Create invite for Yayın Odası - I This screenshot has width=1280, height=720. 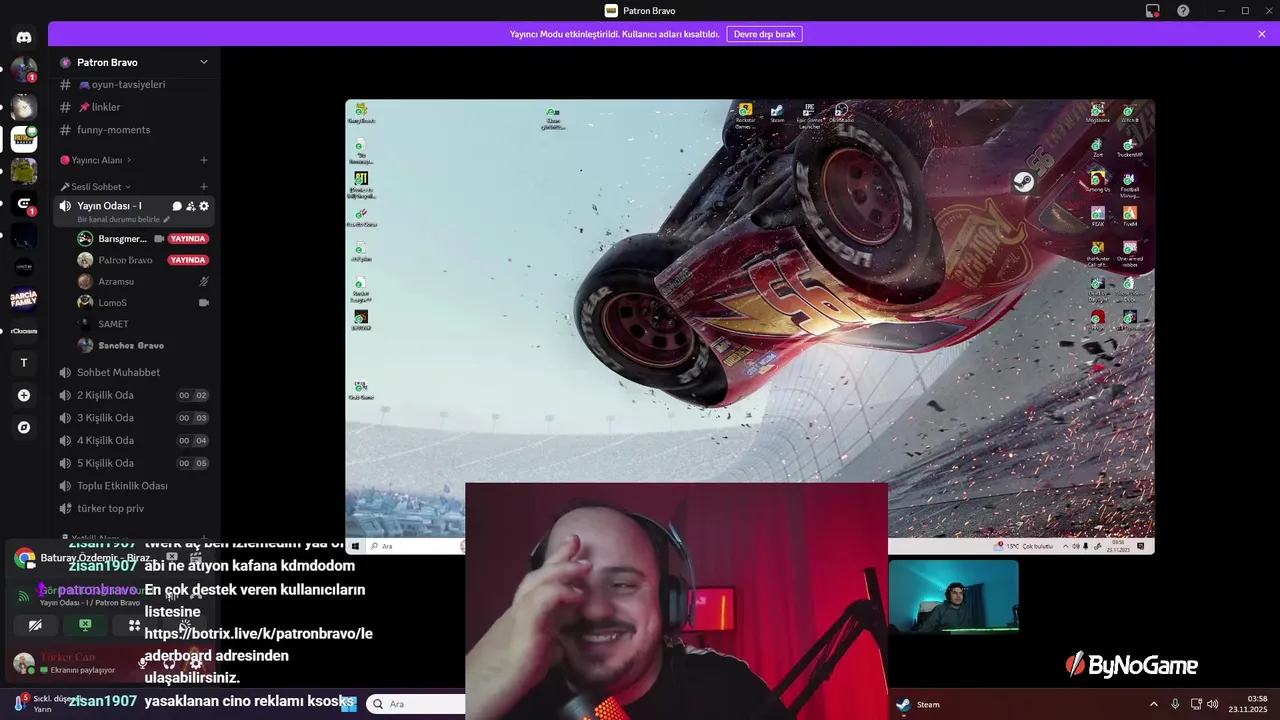pos(191,206)
